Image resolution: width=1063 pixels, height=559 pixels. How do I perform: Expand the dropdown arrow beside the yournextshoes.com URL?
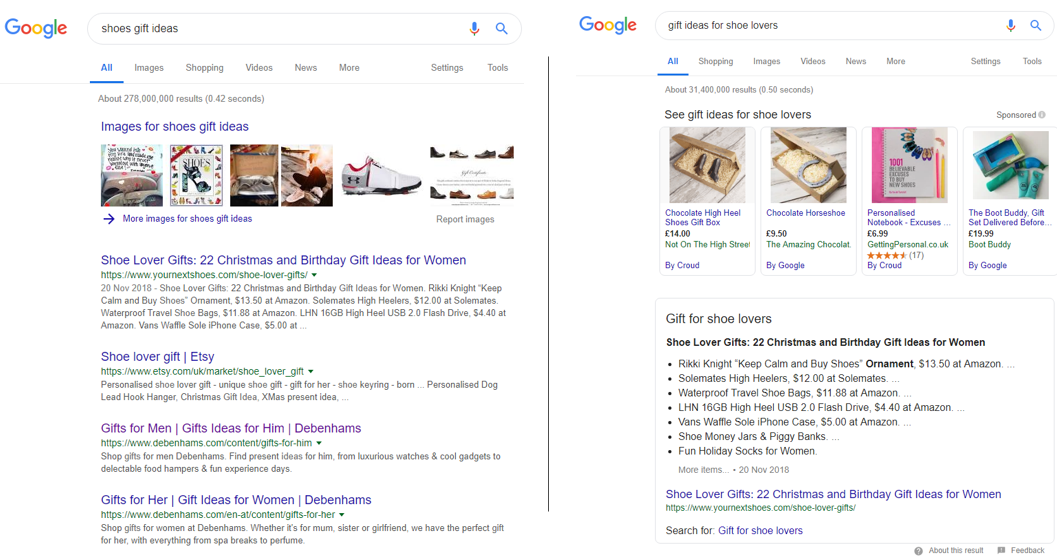pyautogui.click(x=314, y=275)
